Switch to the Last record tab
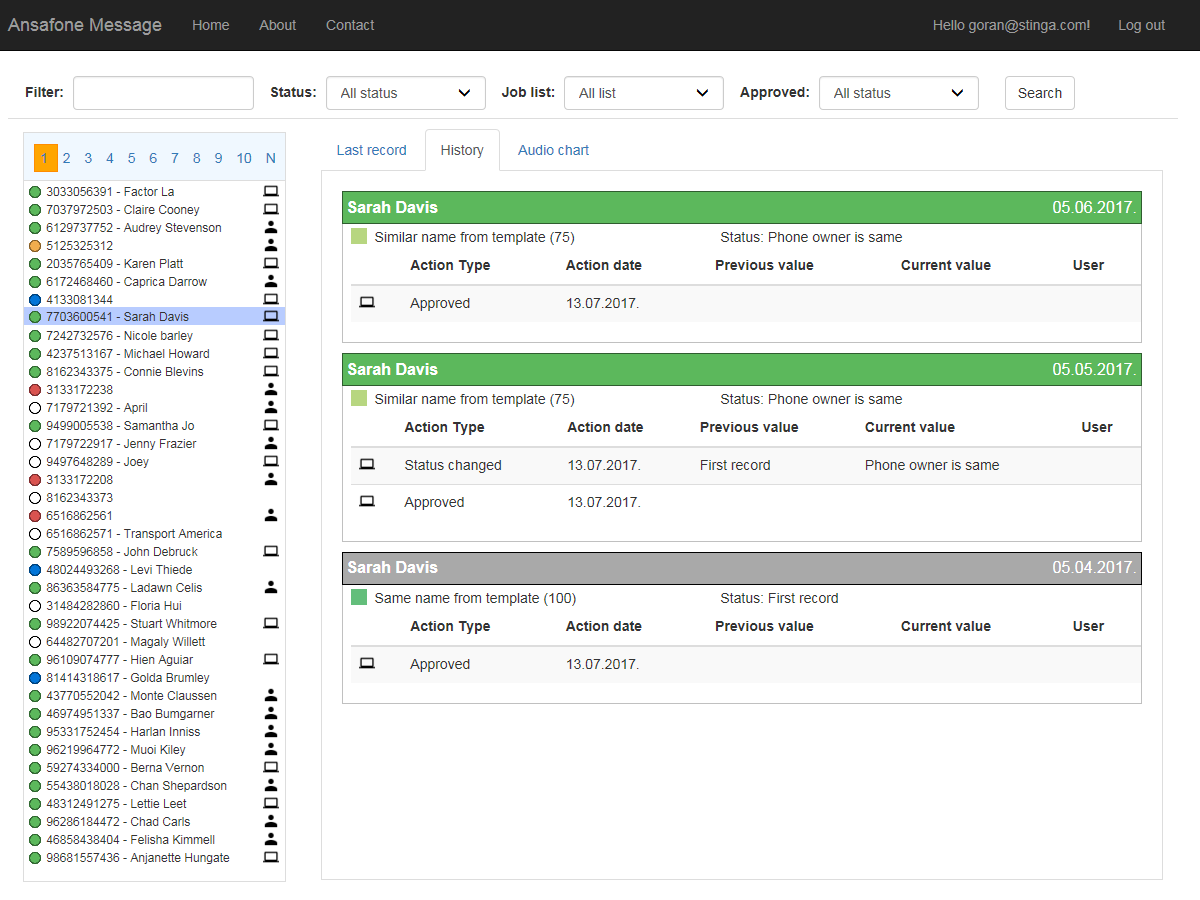The height and width of the screenshot is (900, 1200). (371, 150)
